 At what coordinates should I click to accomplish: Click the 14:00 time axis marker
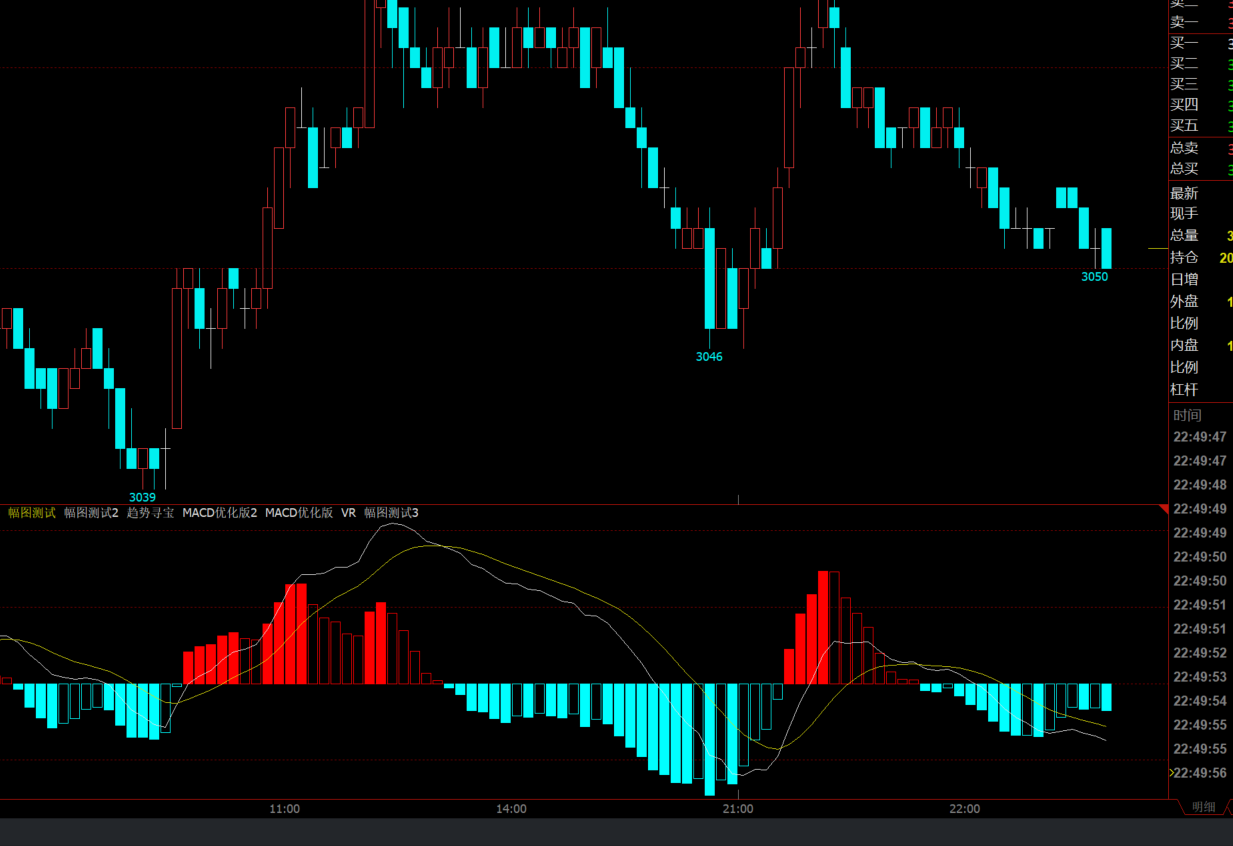tap(511, 809)
